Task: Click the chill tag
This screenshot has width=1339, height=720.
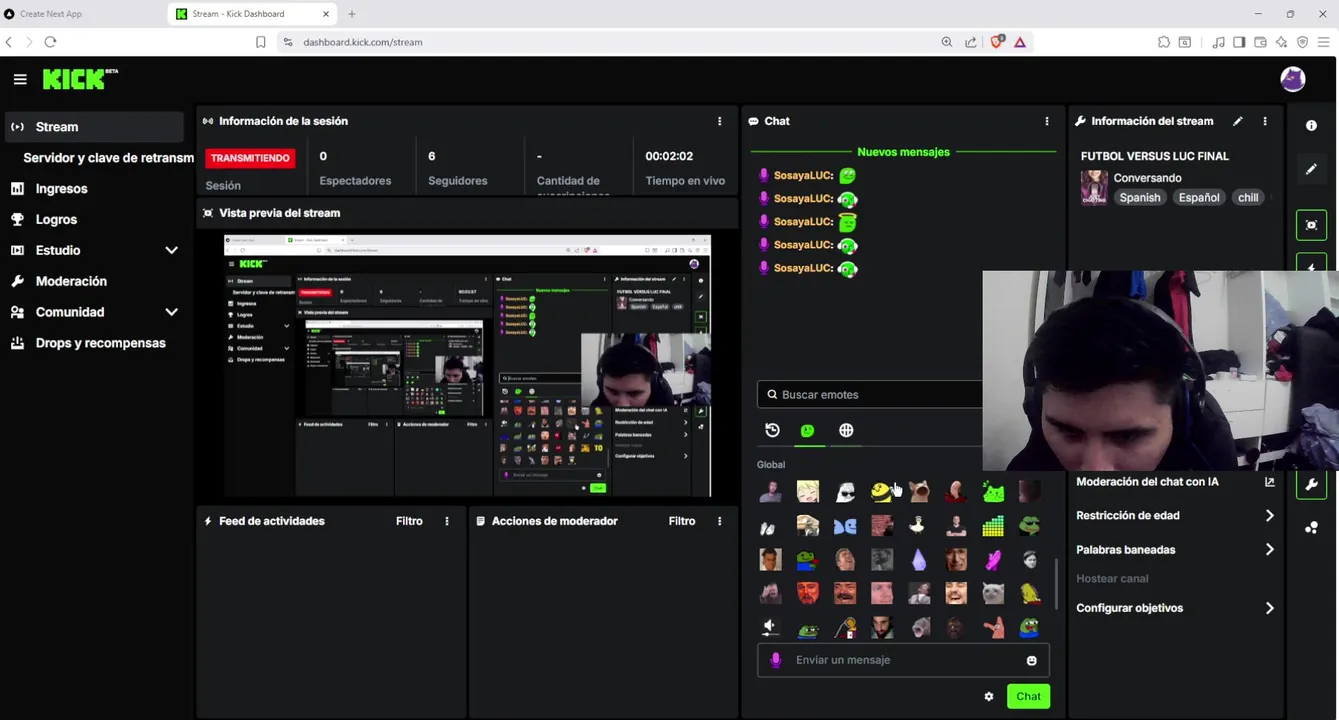Action: (x=1248, y=198)
